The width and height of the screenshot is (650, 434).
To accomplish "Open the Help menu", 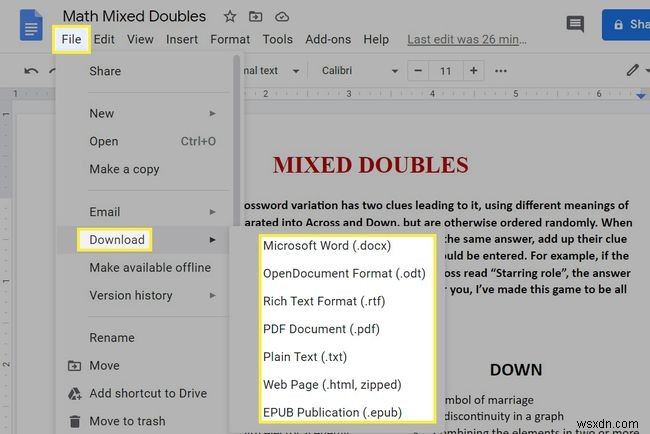I will click(x=376, y=39).
